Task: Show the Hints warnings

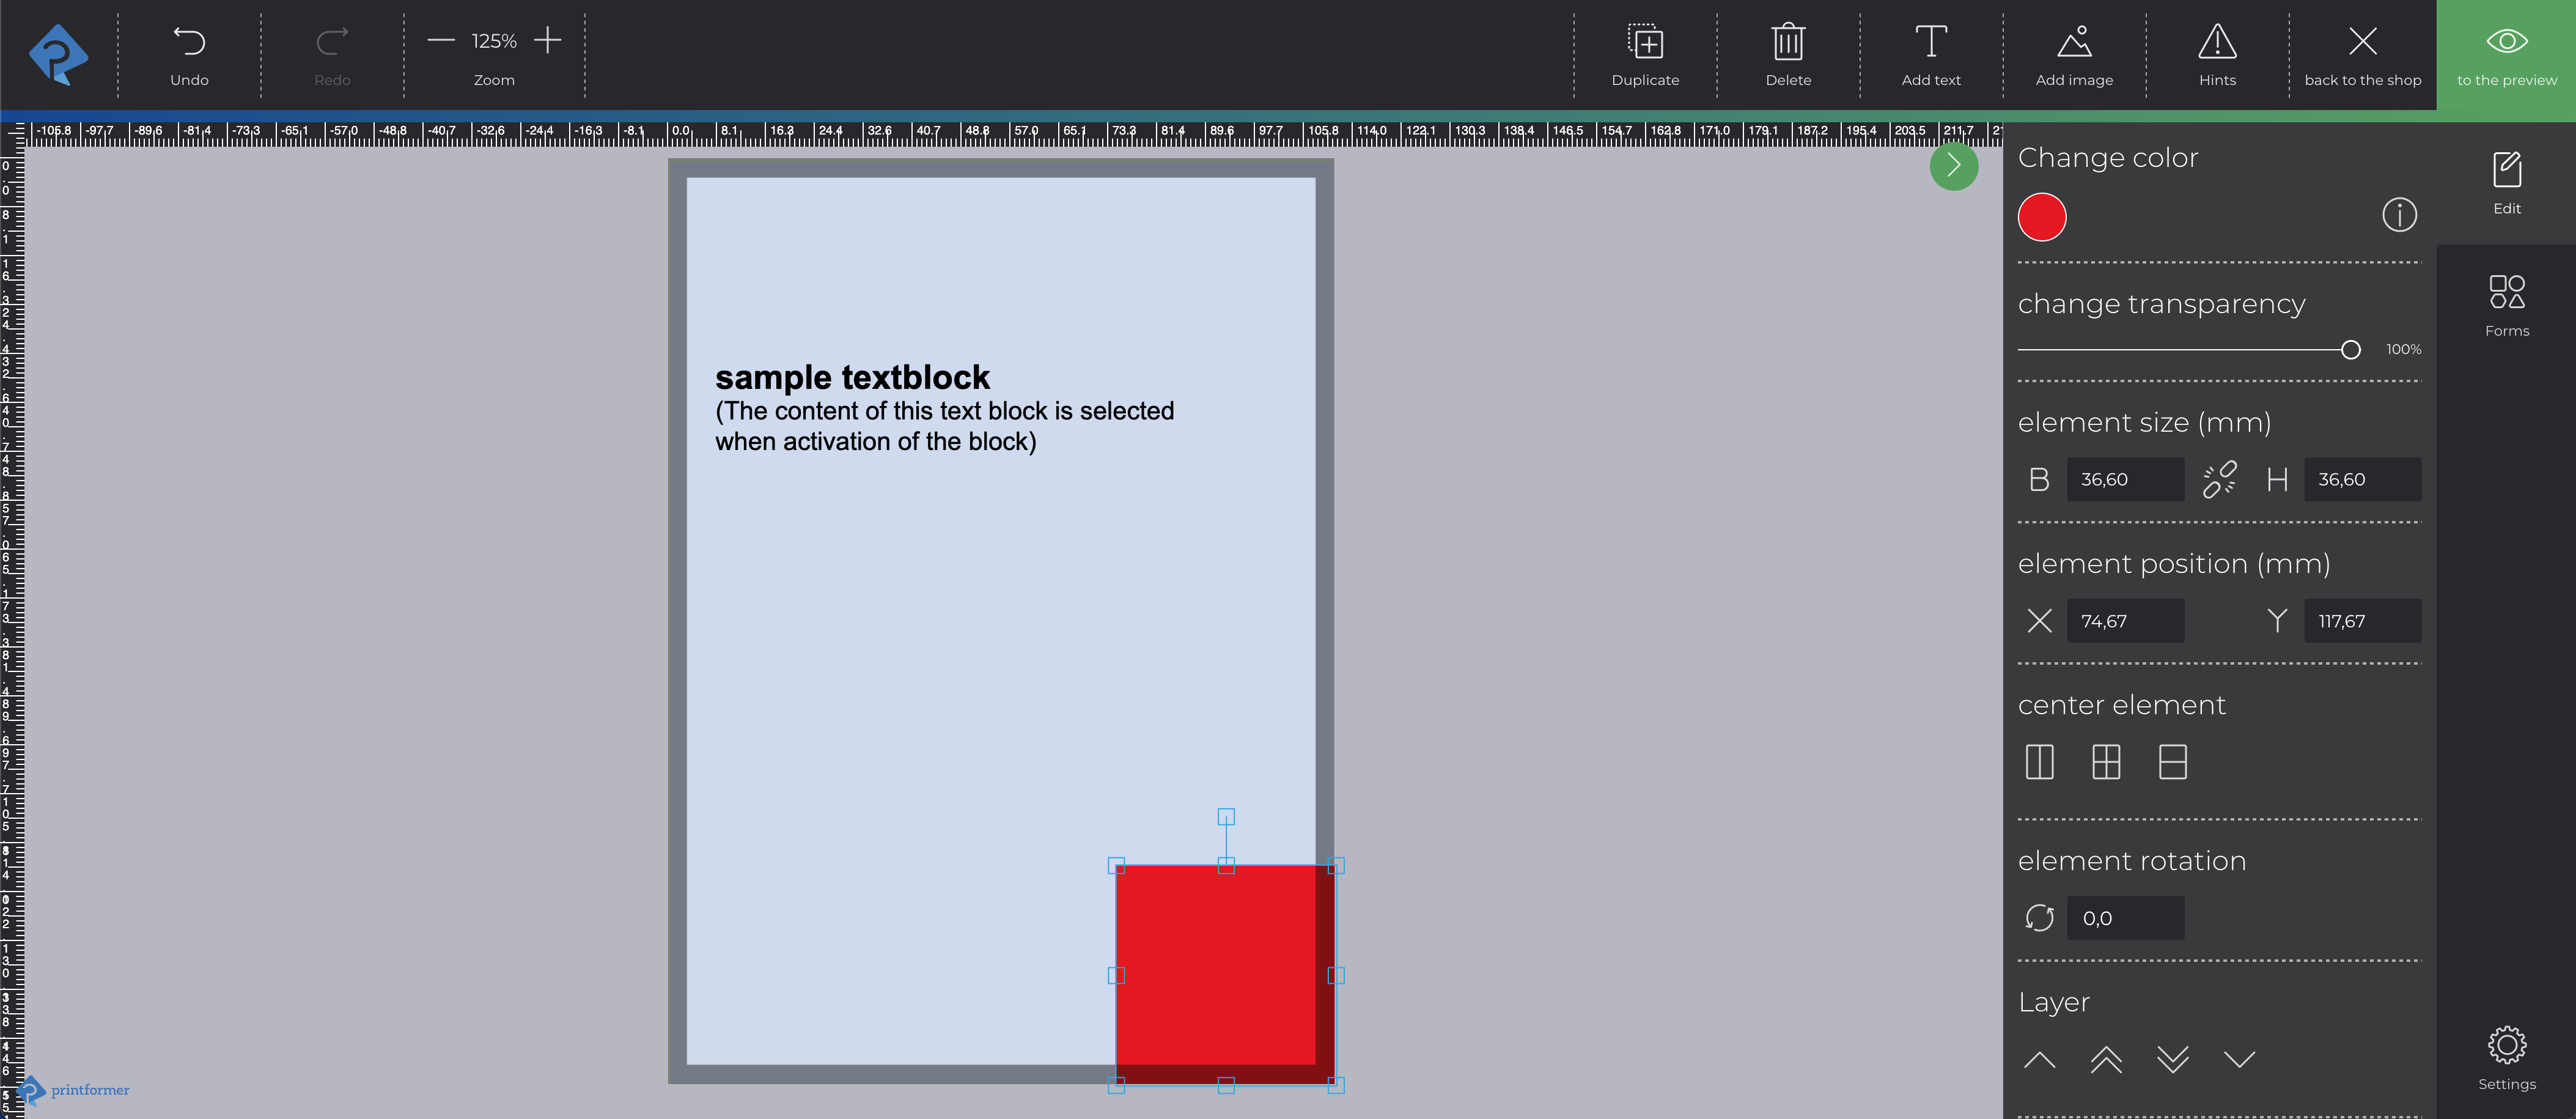Action: click(x=2217, y=55)
